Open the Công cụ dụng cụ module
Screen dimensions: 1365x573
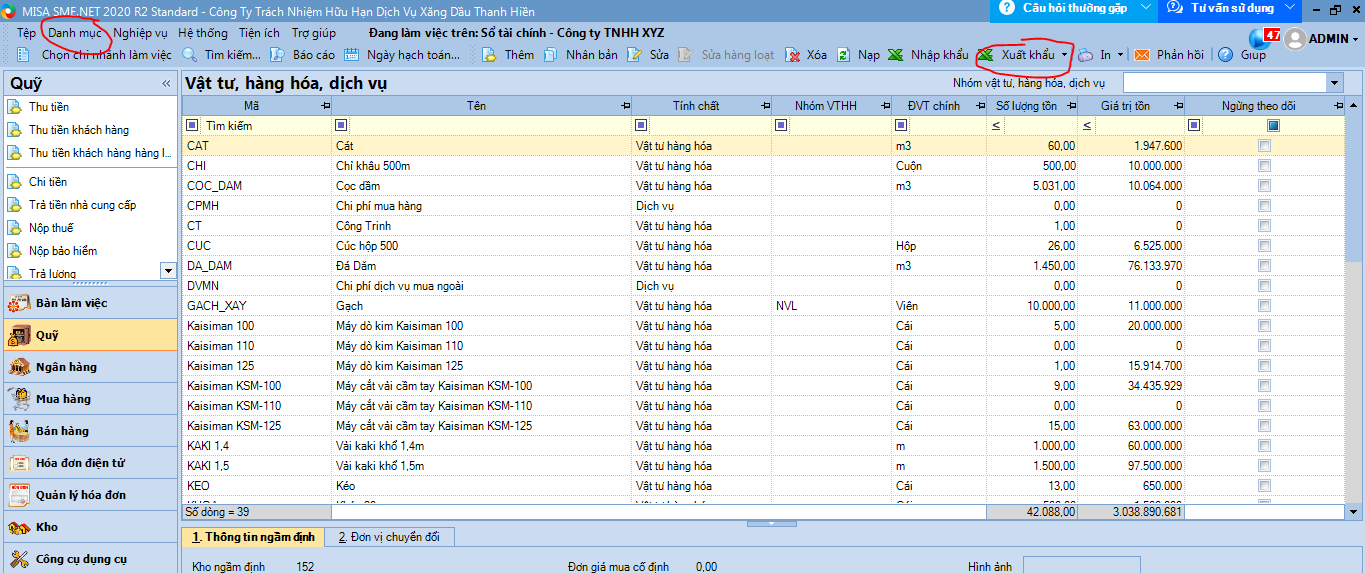tap(91, 559)
